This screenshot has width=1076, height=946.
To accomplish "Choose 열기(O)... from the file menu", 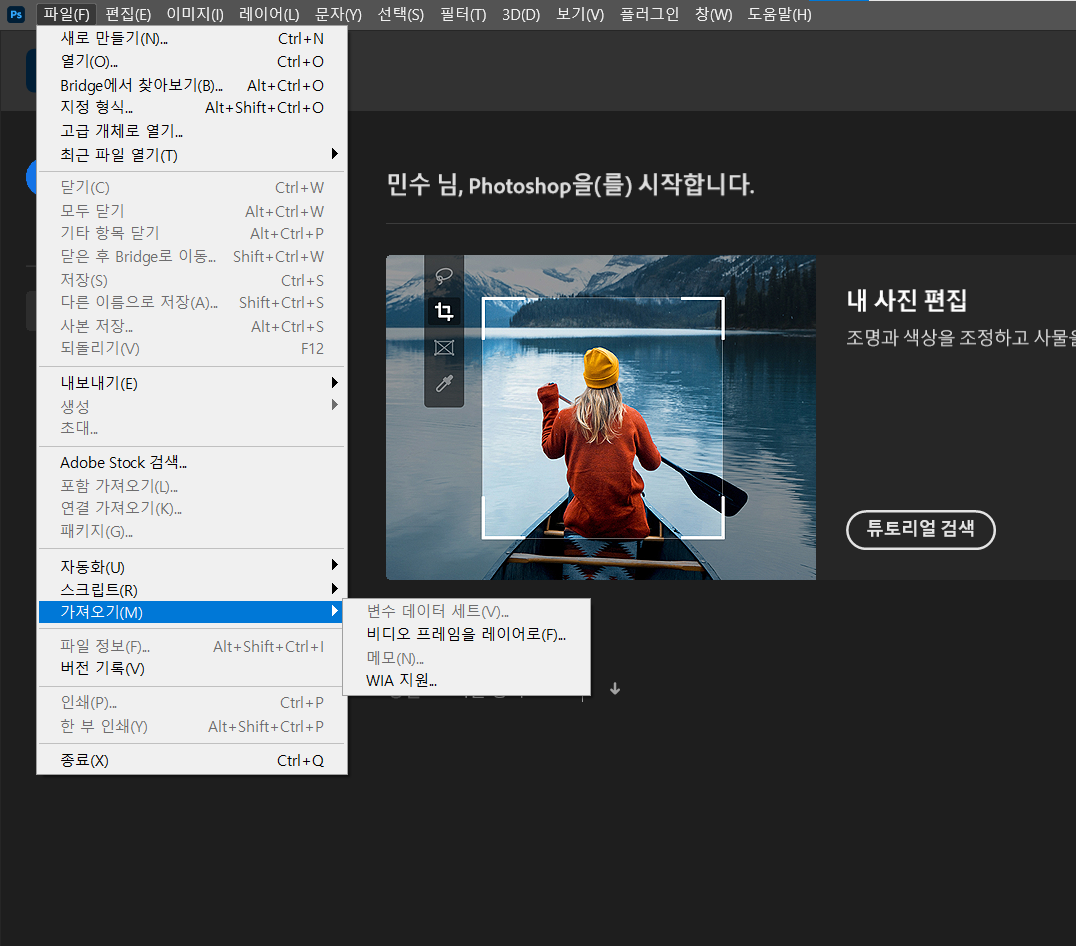I will coord(192,62).
